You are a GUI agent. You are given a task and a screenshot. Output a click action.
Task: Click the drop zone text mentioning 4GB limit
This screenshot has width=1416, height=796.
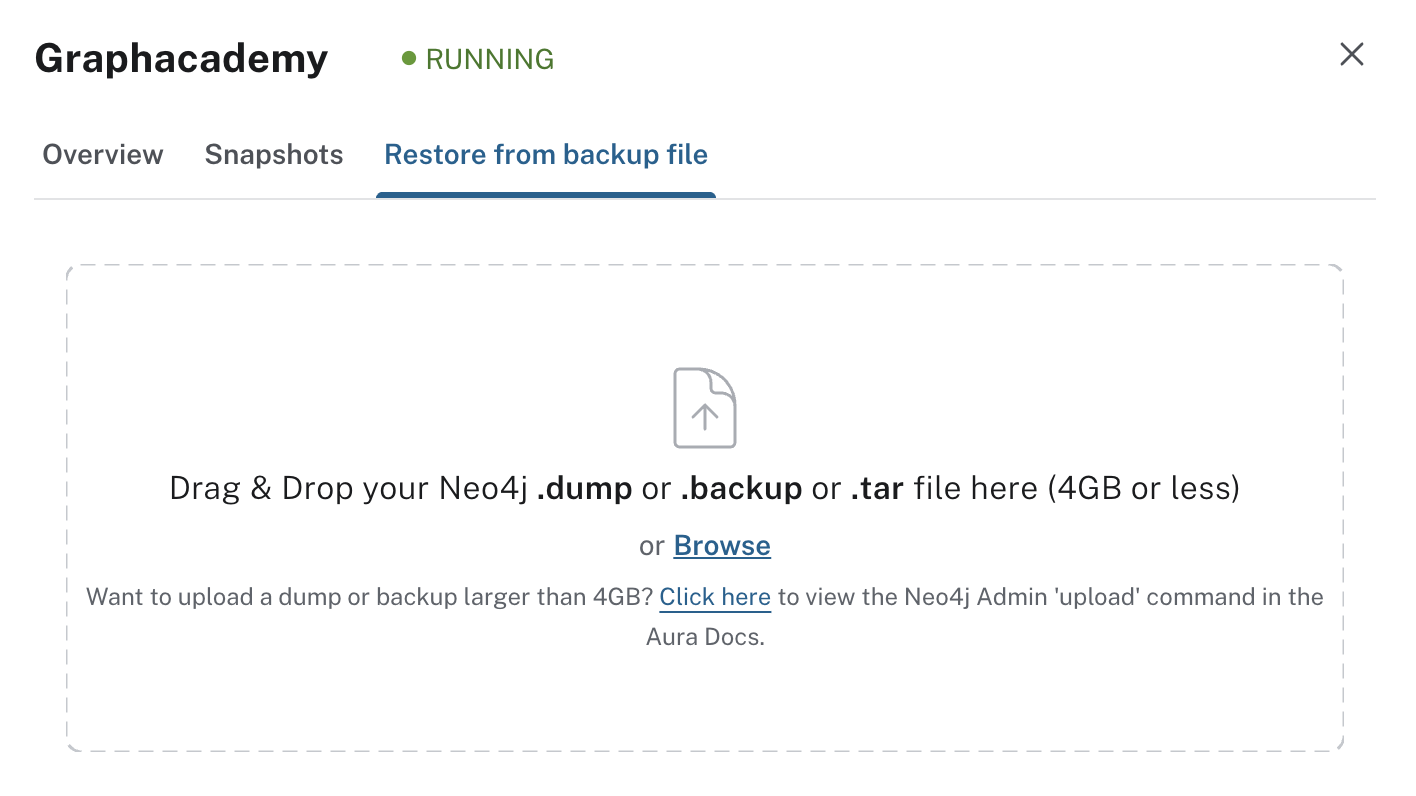point(705,488)
